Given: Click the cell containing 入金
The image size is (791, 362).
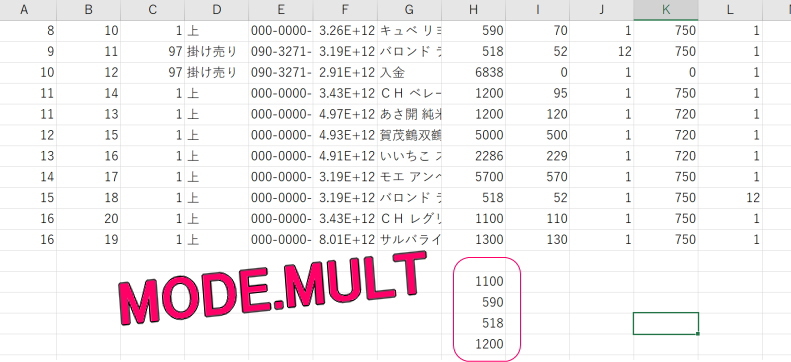Looking at the screenshot, I should (409, 73).
